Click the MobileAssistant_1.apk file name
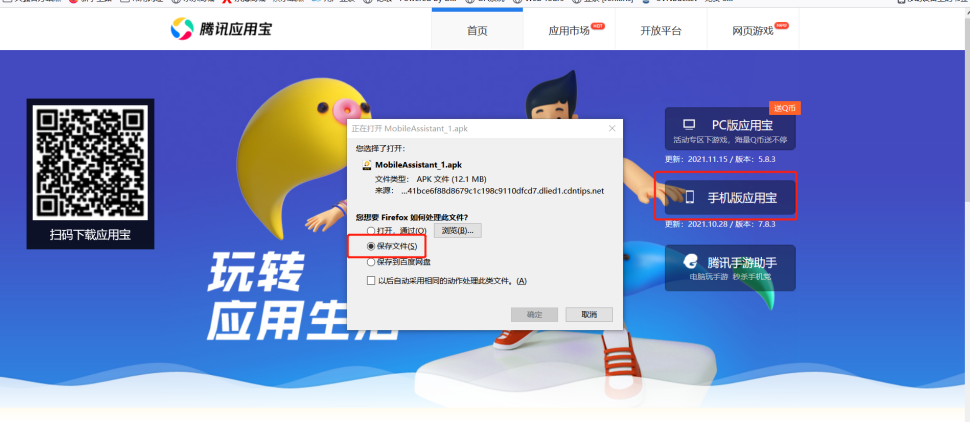 pyautogui.click(x=418, y=165)
